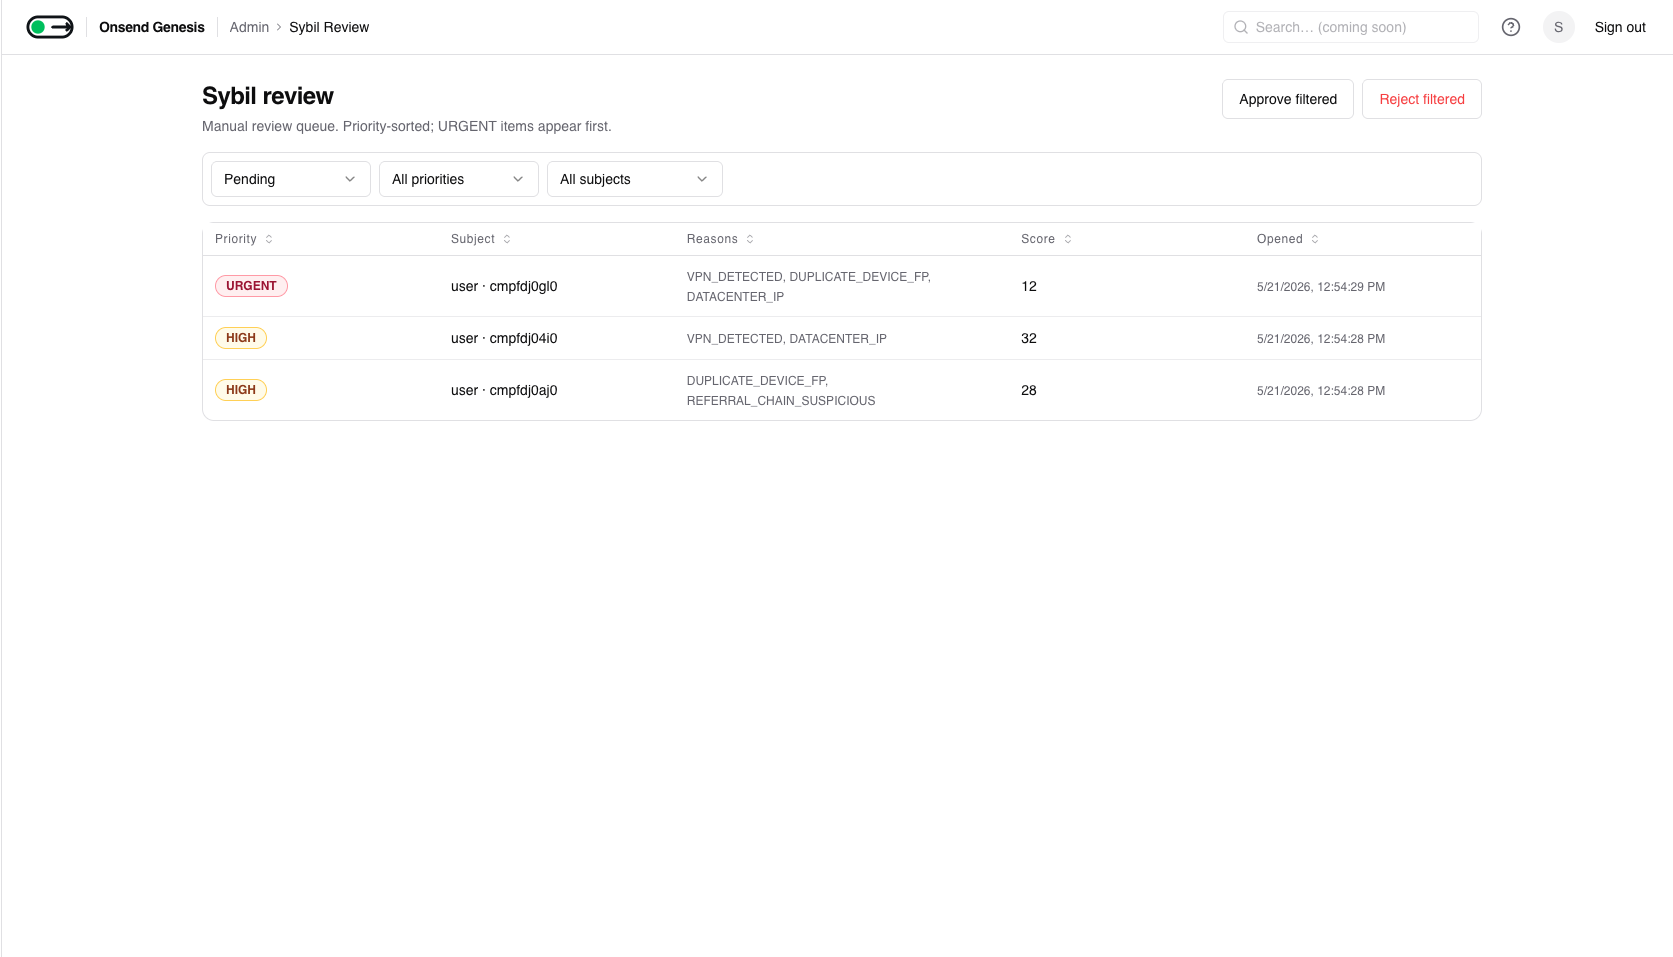Open the help question mark icon

(1511, 27)
